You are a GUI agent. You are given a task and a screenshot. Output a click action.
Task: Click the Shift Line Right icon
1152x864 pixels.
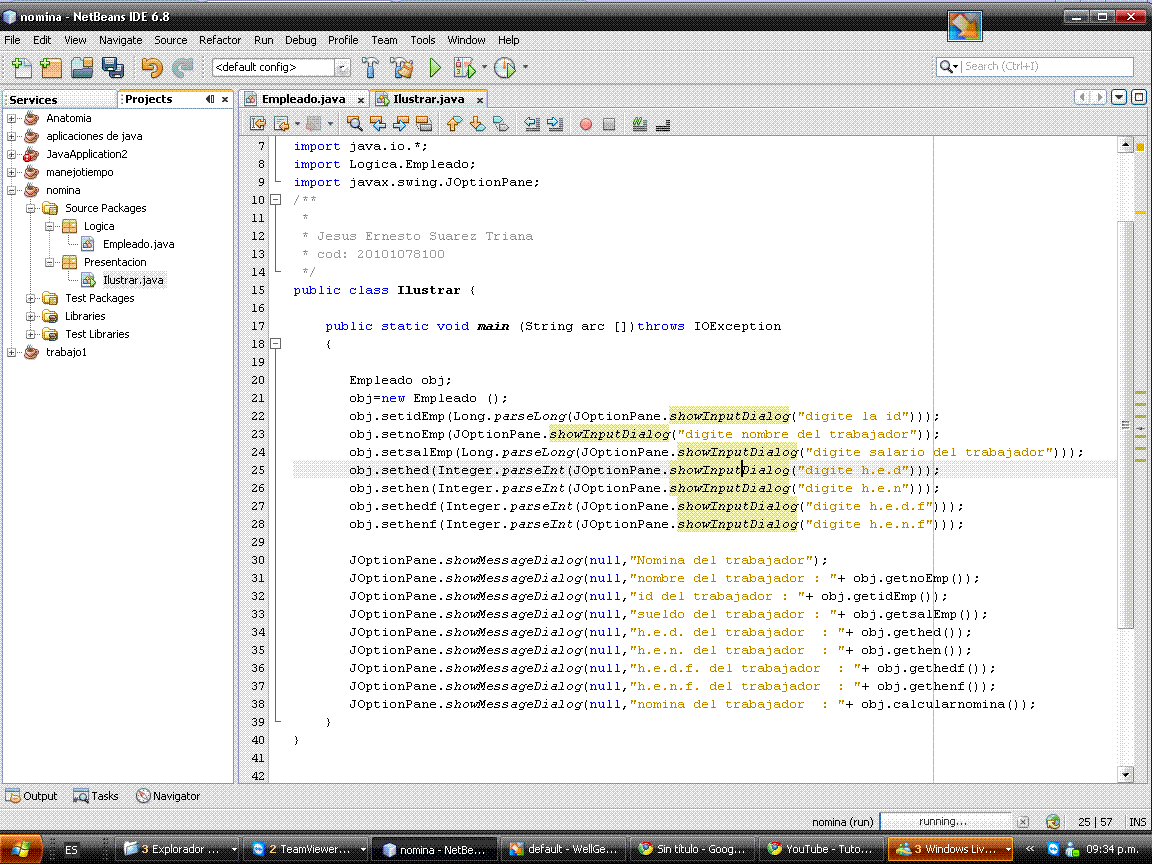click(555, 124)
